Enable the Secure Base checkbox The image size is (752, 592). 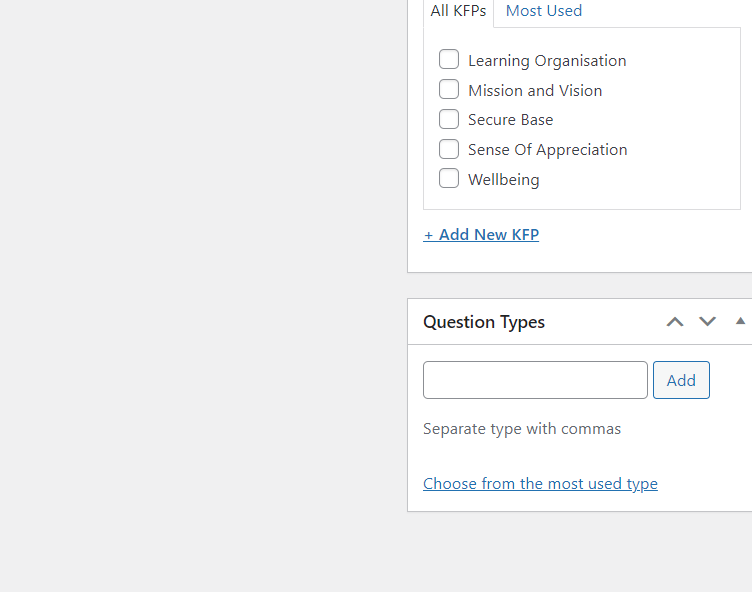[449, 119]
